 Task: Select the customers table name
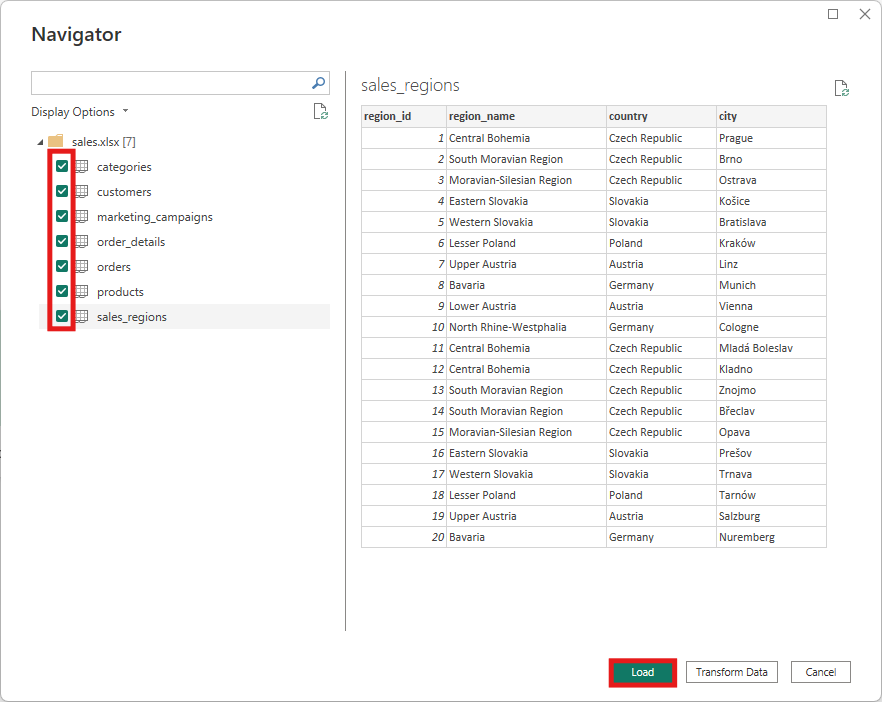coord(124,192)
